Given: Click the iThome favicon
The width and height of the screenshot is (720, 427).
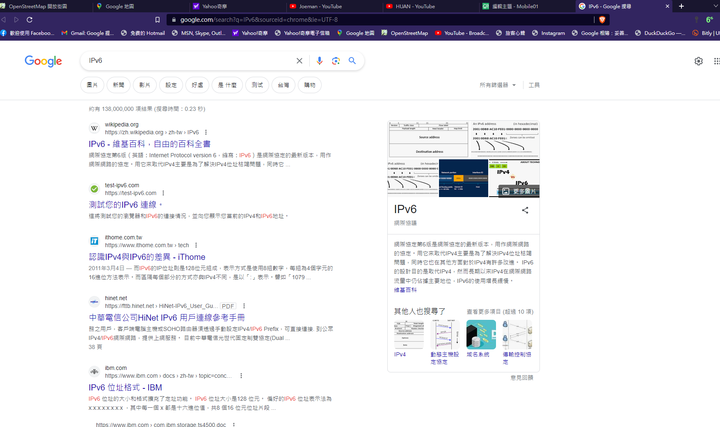Looking at the screenshot, I should [94, 241].
